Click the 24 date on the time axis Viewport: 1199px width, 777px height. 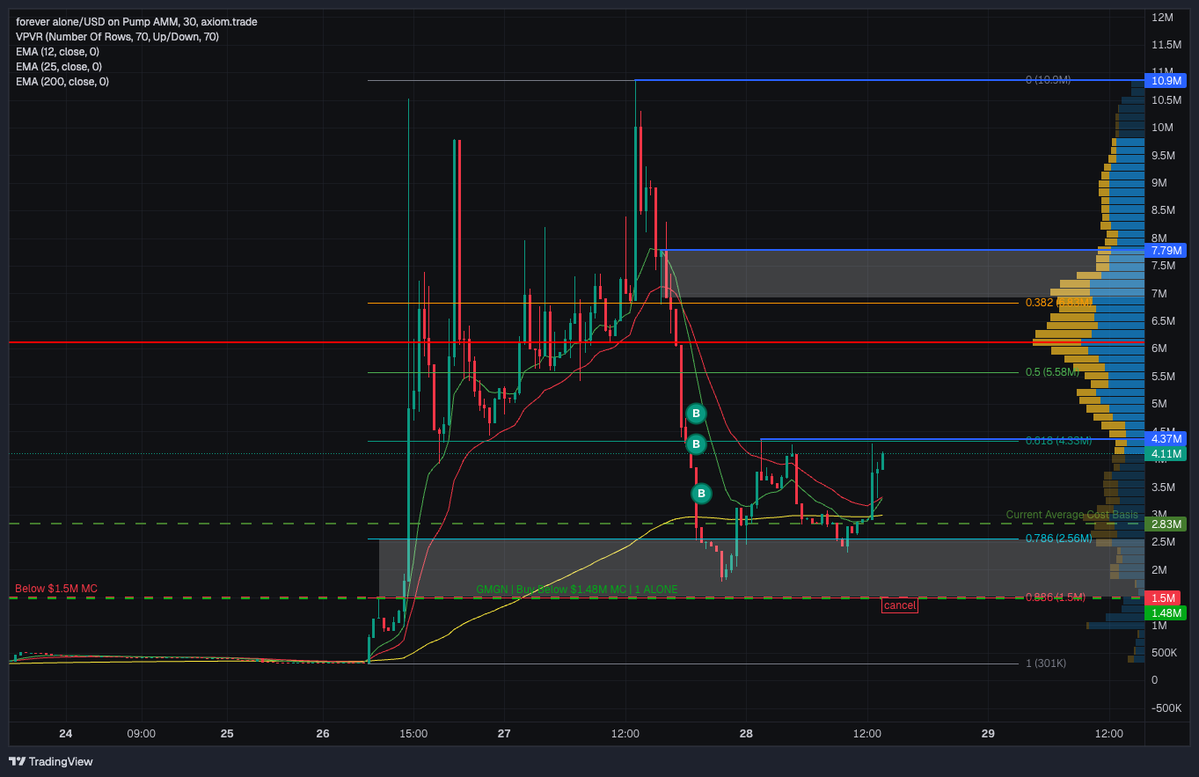click(66, 733)
